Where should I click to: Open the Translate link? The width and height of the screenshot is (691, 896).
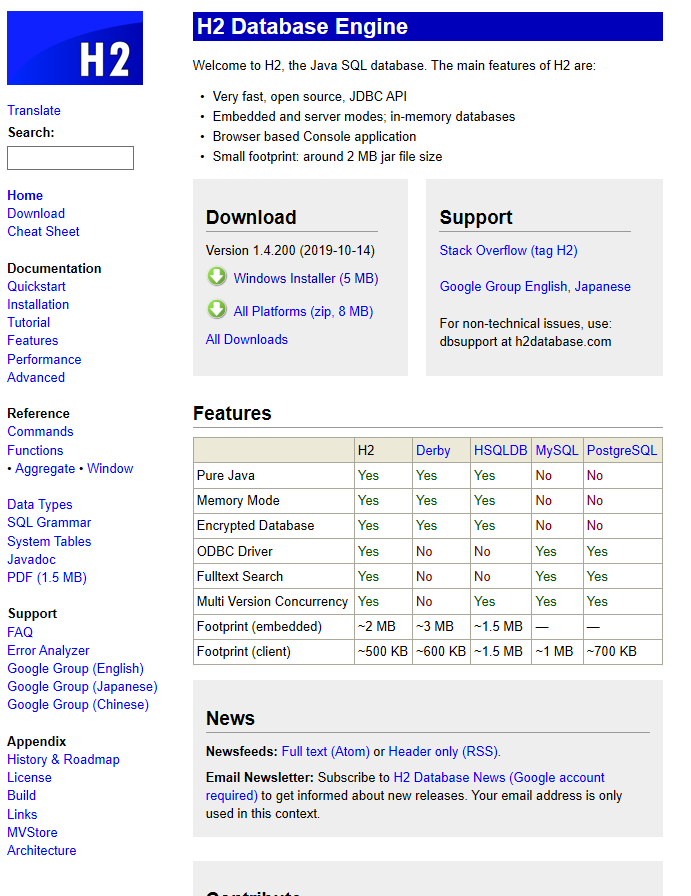tap(34, 110)
